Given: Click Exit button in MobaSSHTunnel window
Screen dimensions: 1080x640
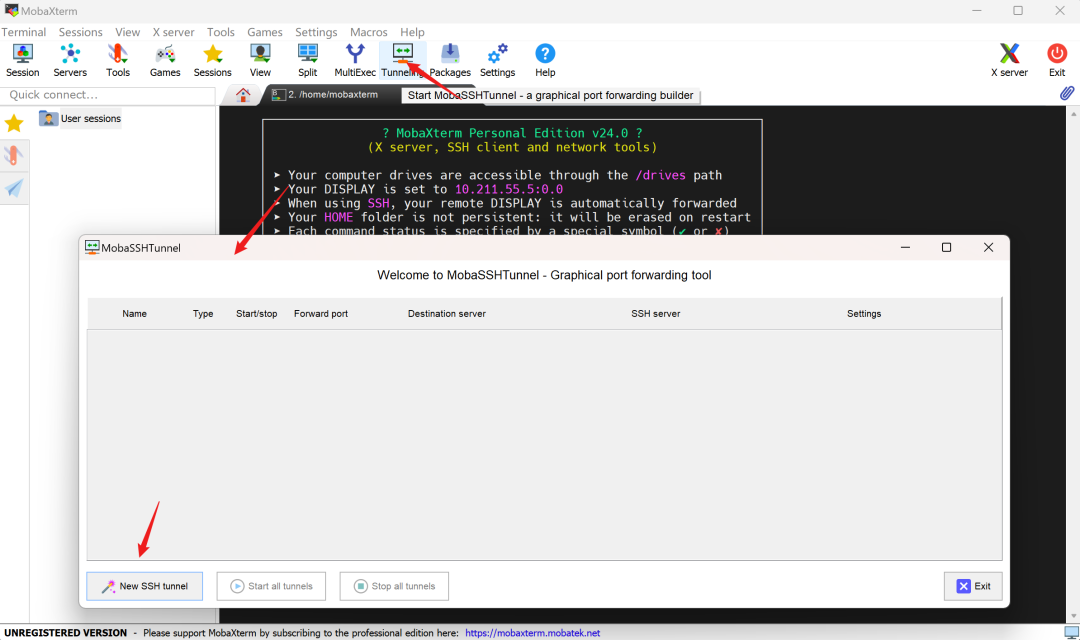Looking at the screenshot, I should [x=973, y=586].
